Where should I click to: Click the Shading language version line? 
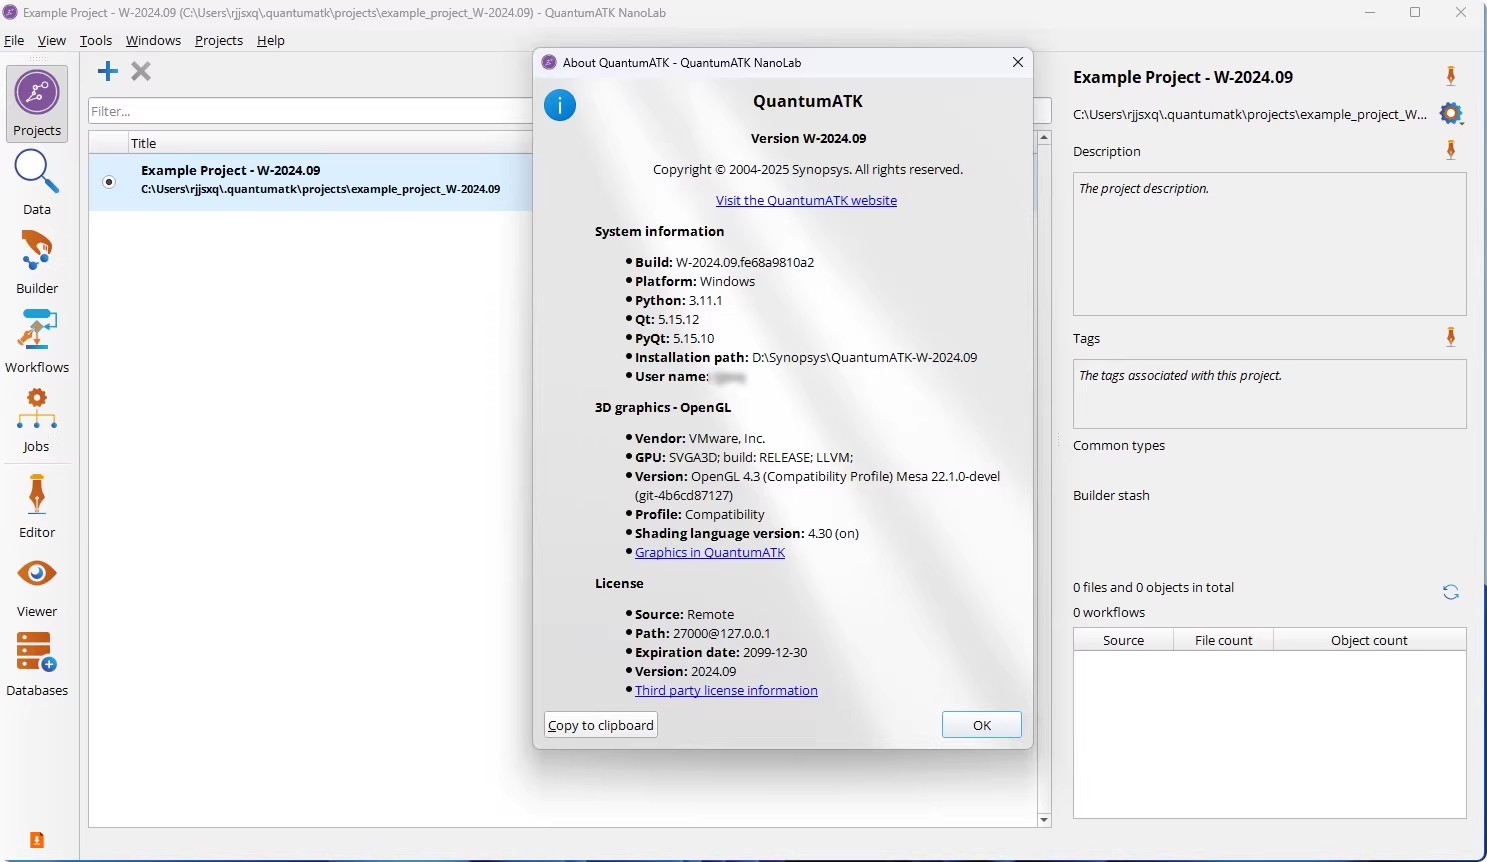[x=747, y=533]
